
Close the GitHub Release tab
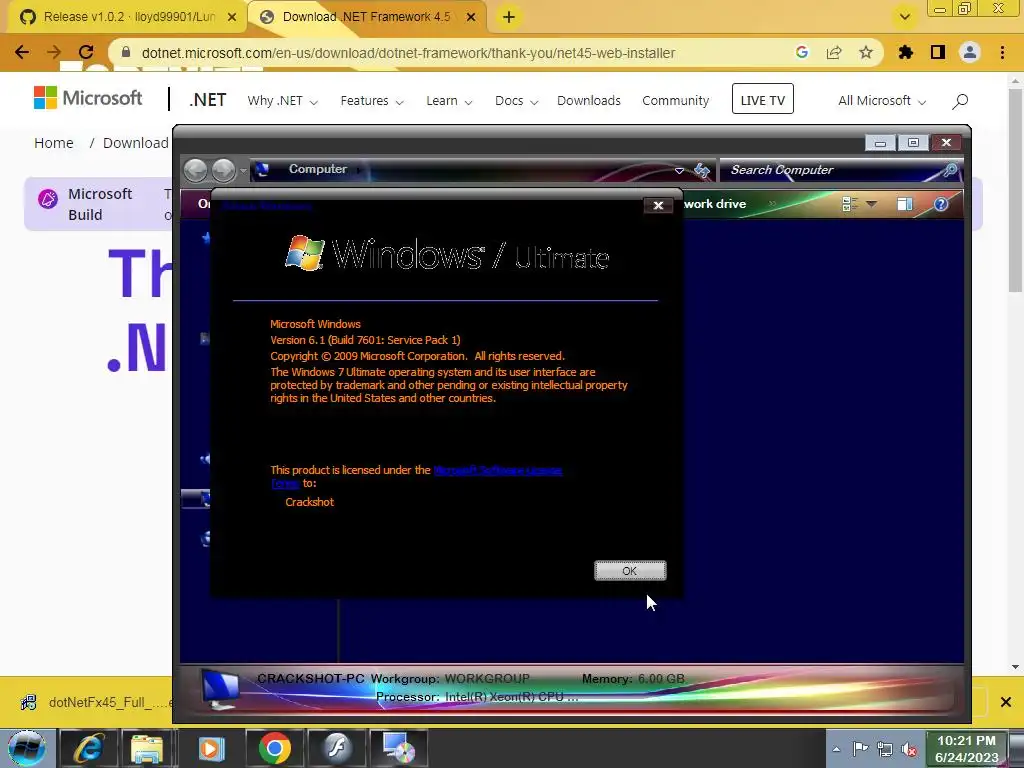[231, 18]
